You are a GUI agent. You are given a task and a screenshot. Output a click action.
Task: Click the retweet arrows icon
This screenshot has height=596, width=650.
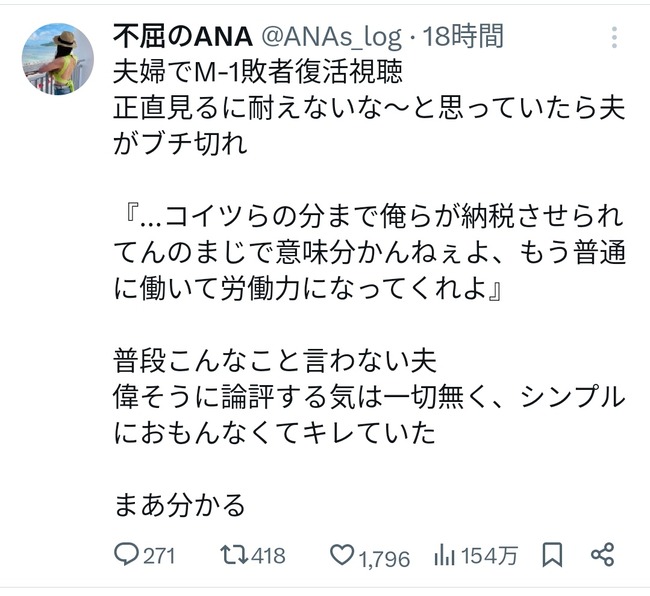233,555
